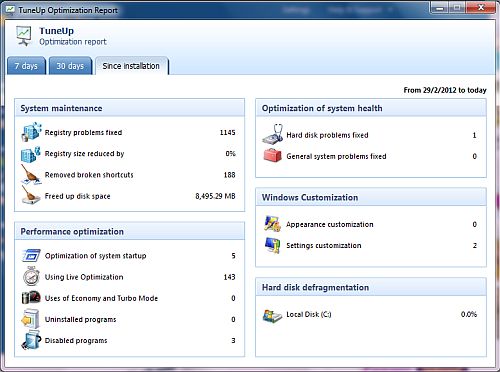Click the Removed broken shortcuts label
The height and width of the screenshot is (372, 500).
pyautogui.click(x=89, y=175)
